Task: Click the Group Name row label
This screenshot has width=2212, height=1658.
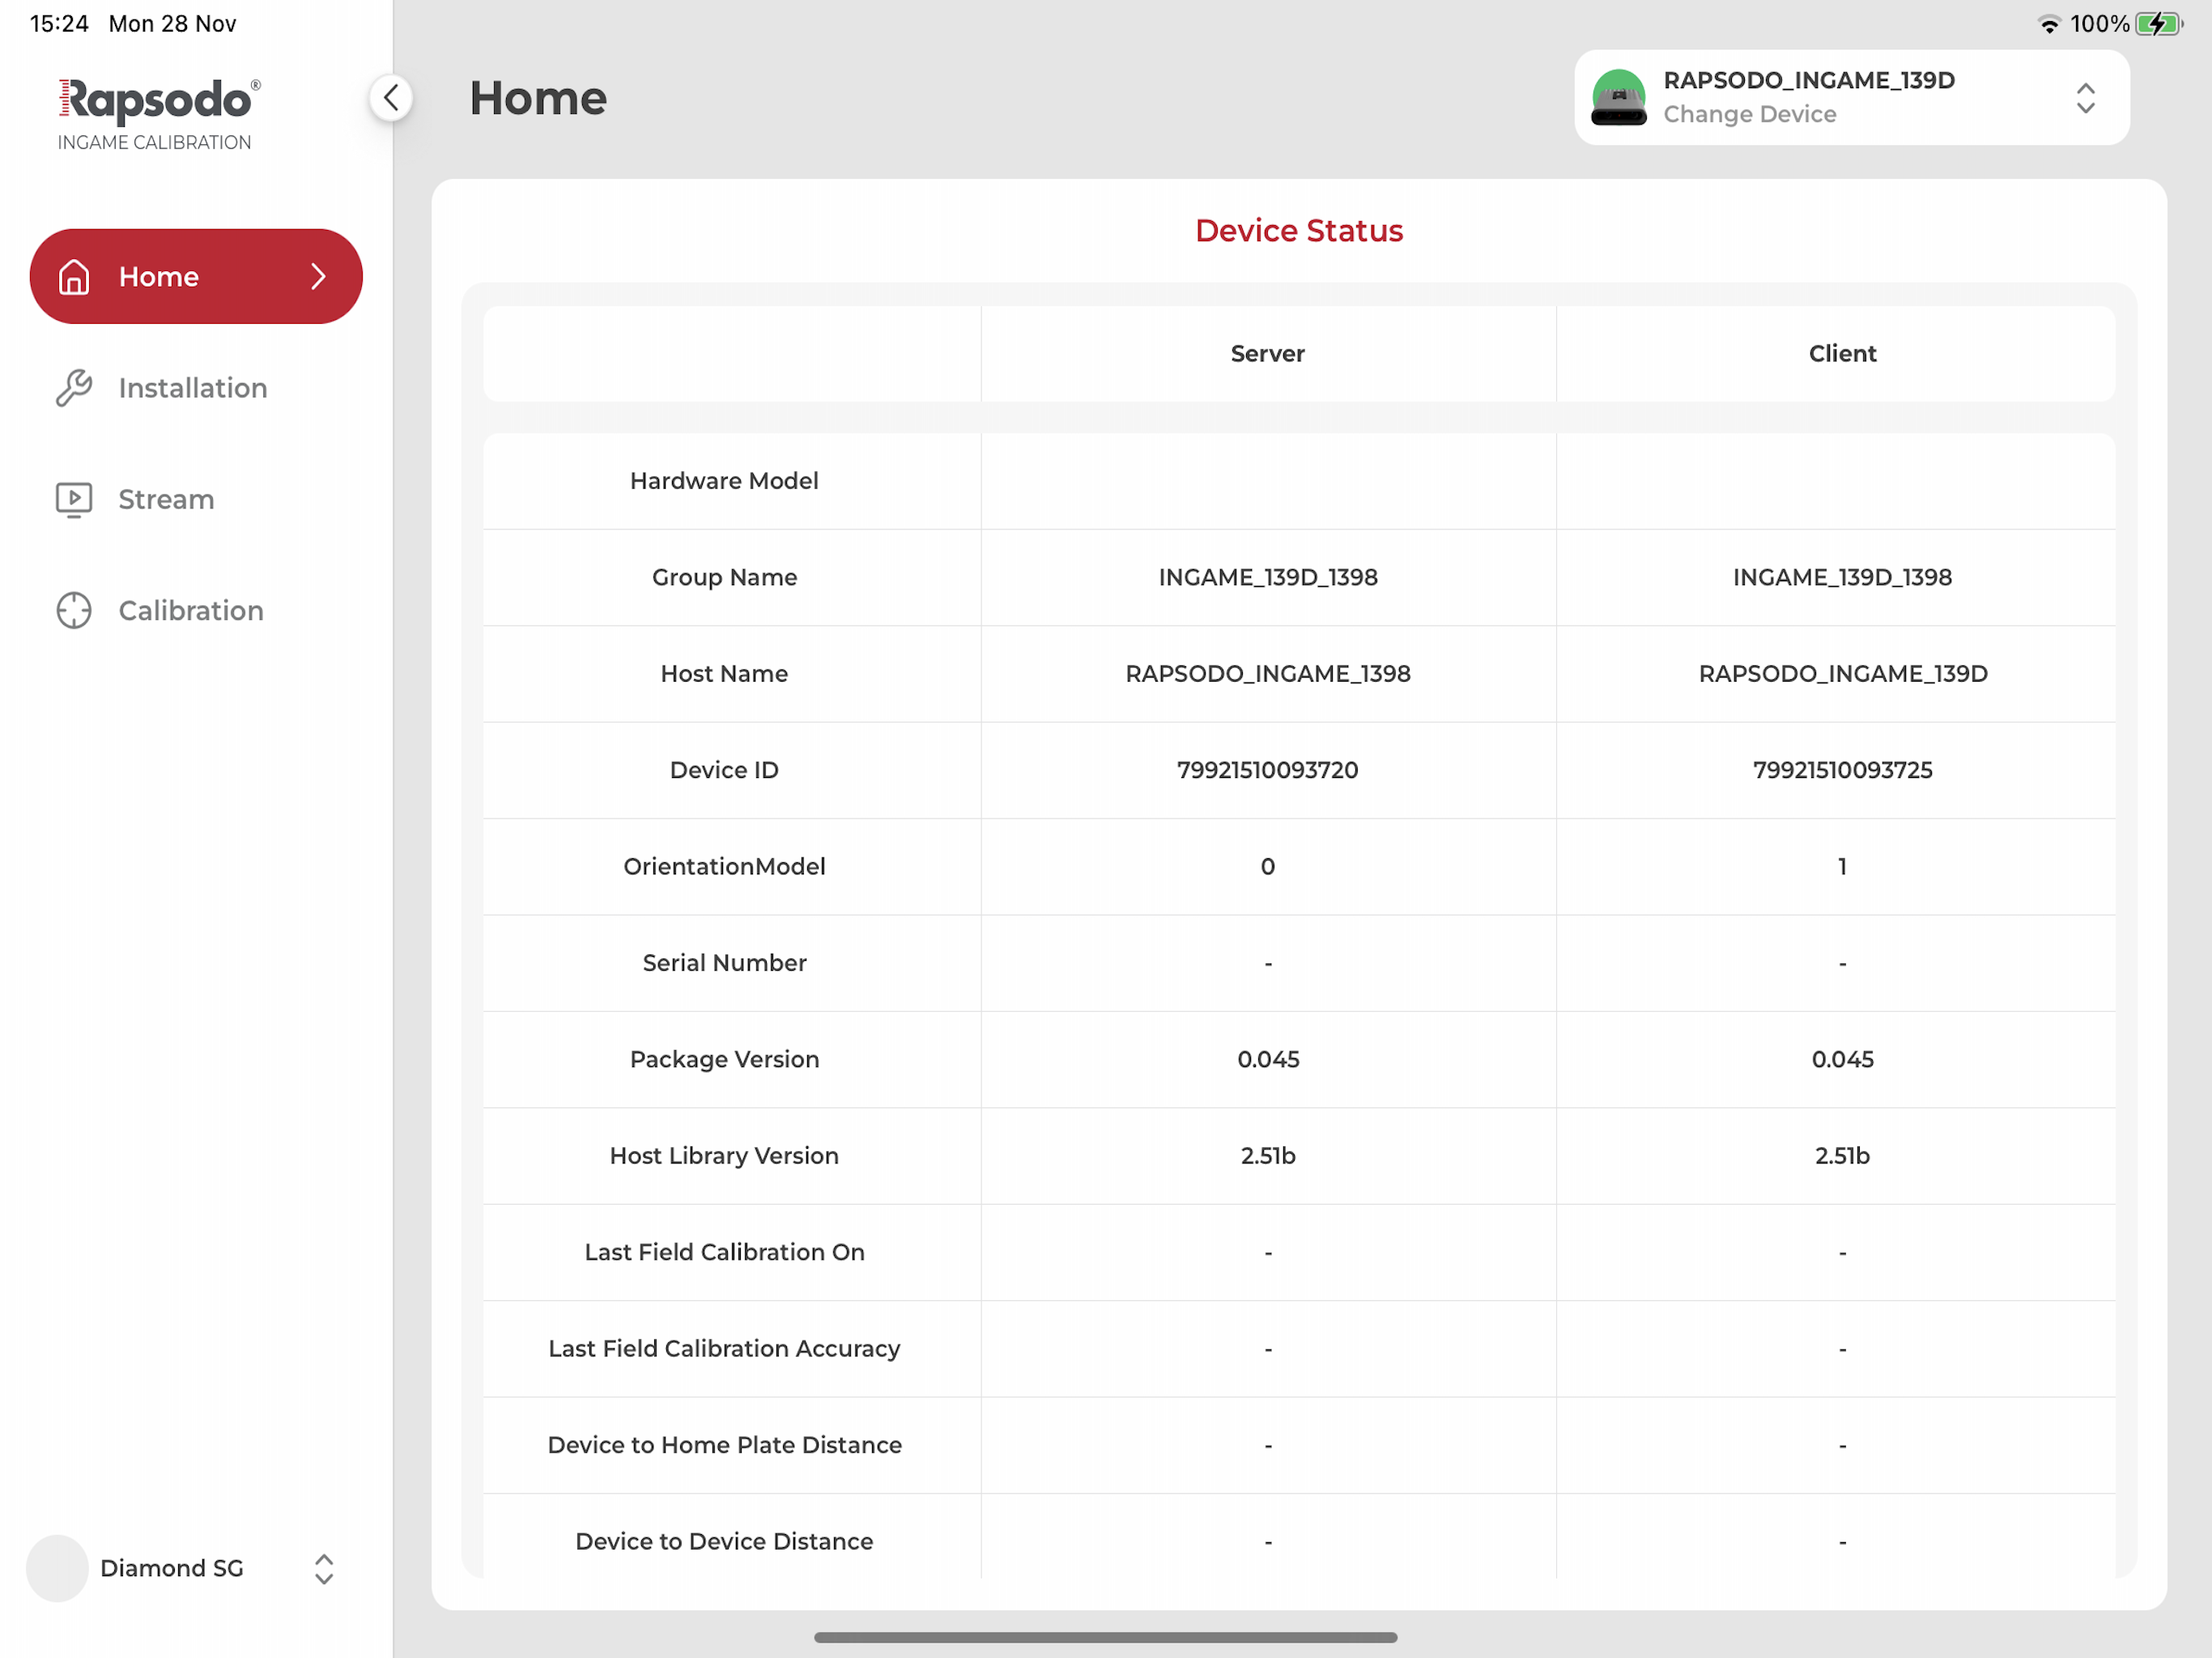Action: point(724,577)
